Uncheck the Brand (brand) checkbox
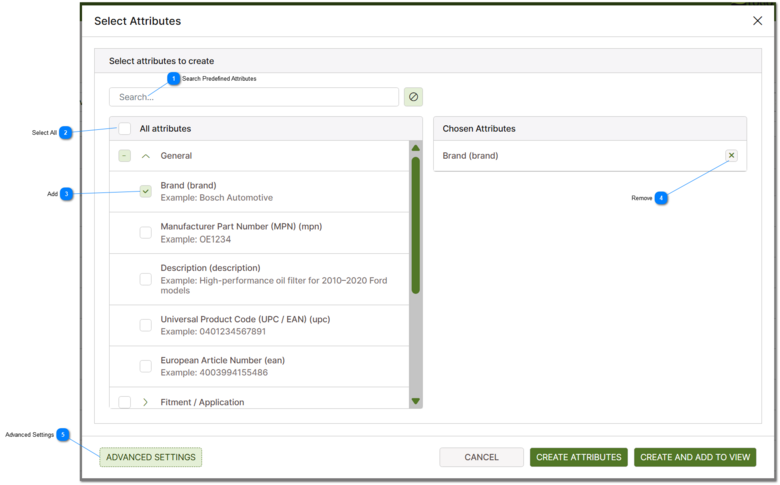This screenshot has width=780, height=485. (145, 191)
